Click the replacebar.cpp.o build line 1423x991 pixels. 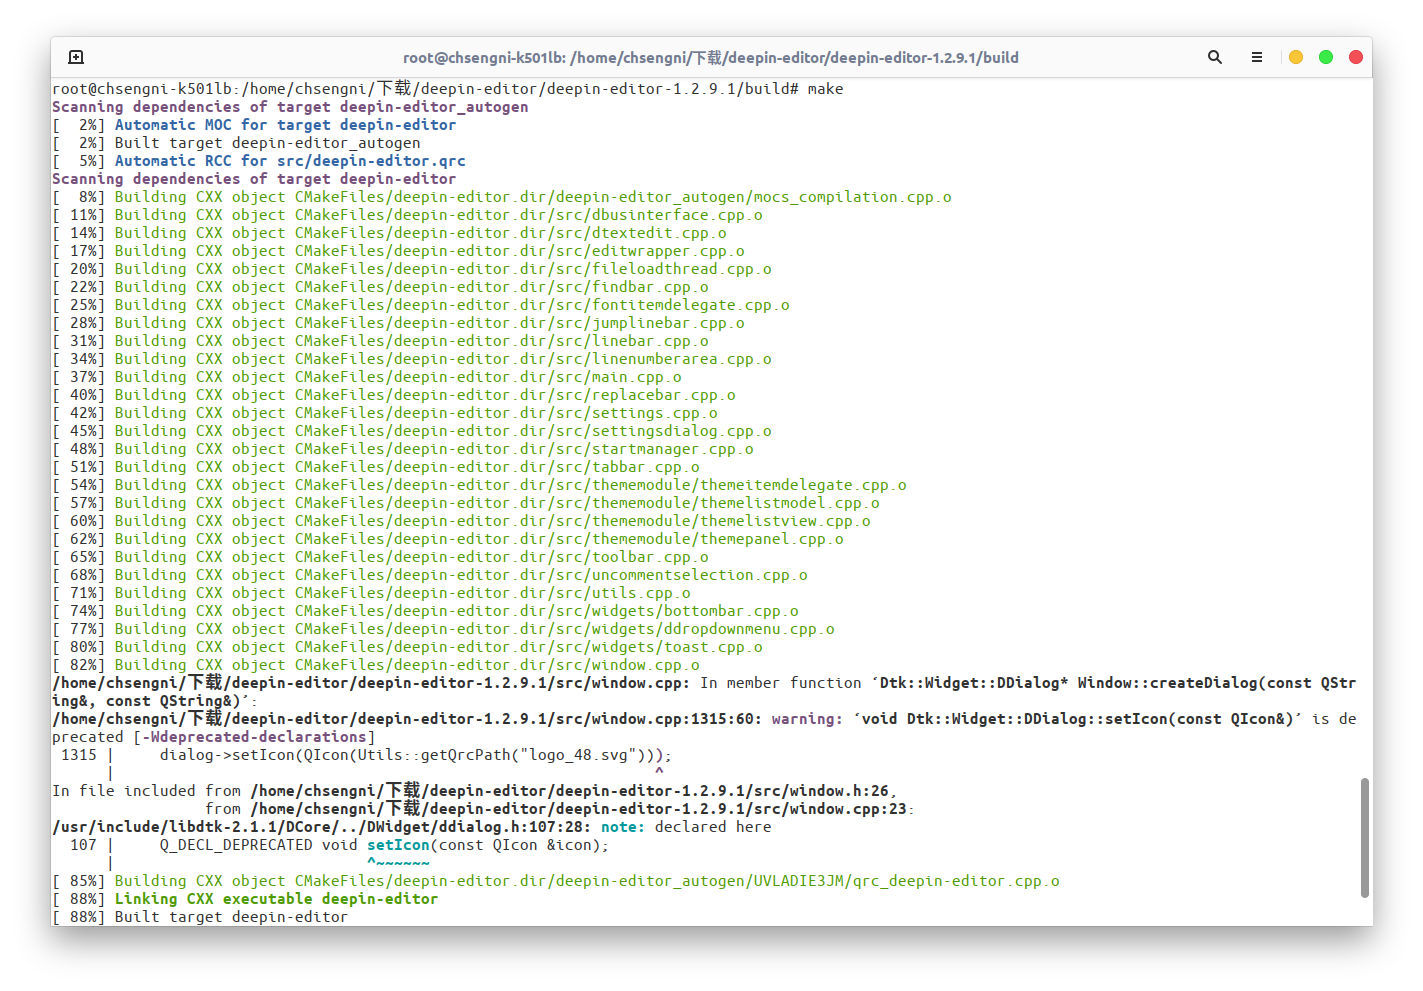click(x=394, y=395)
